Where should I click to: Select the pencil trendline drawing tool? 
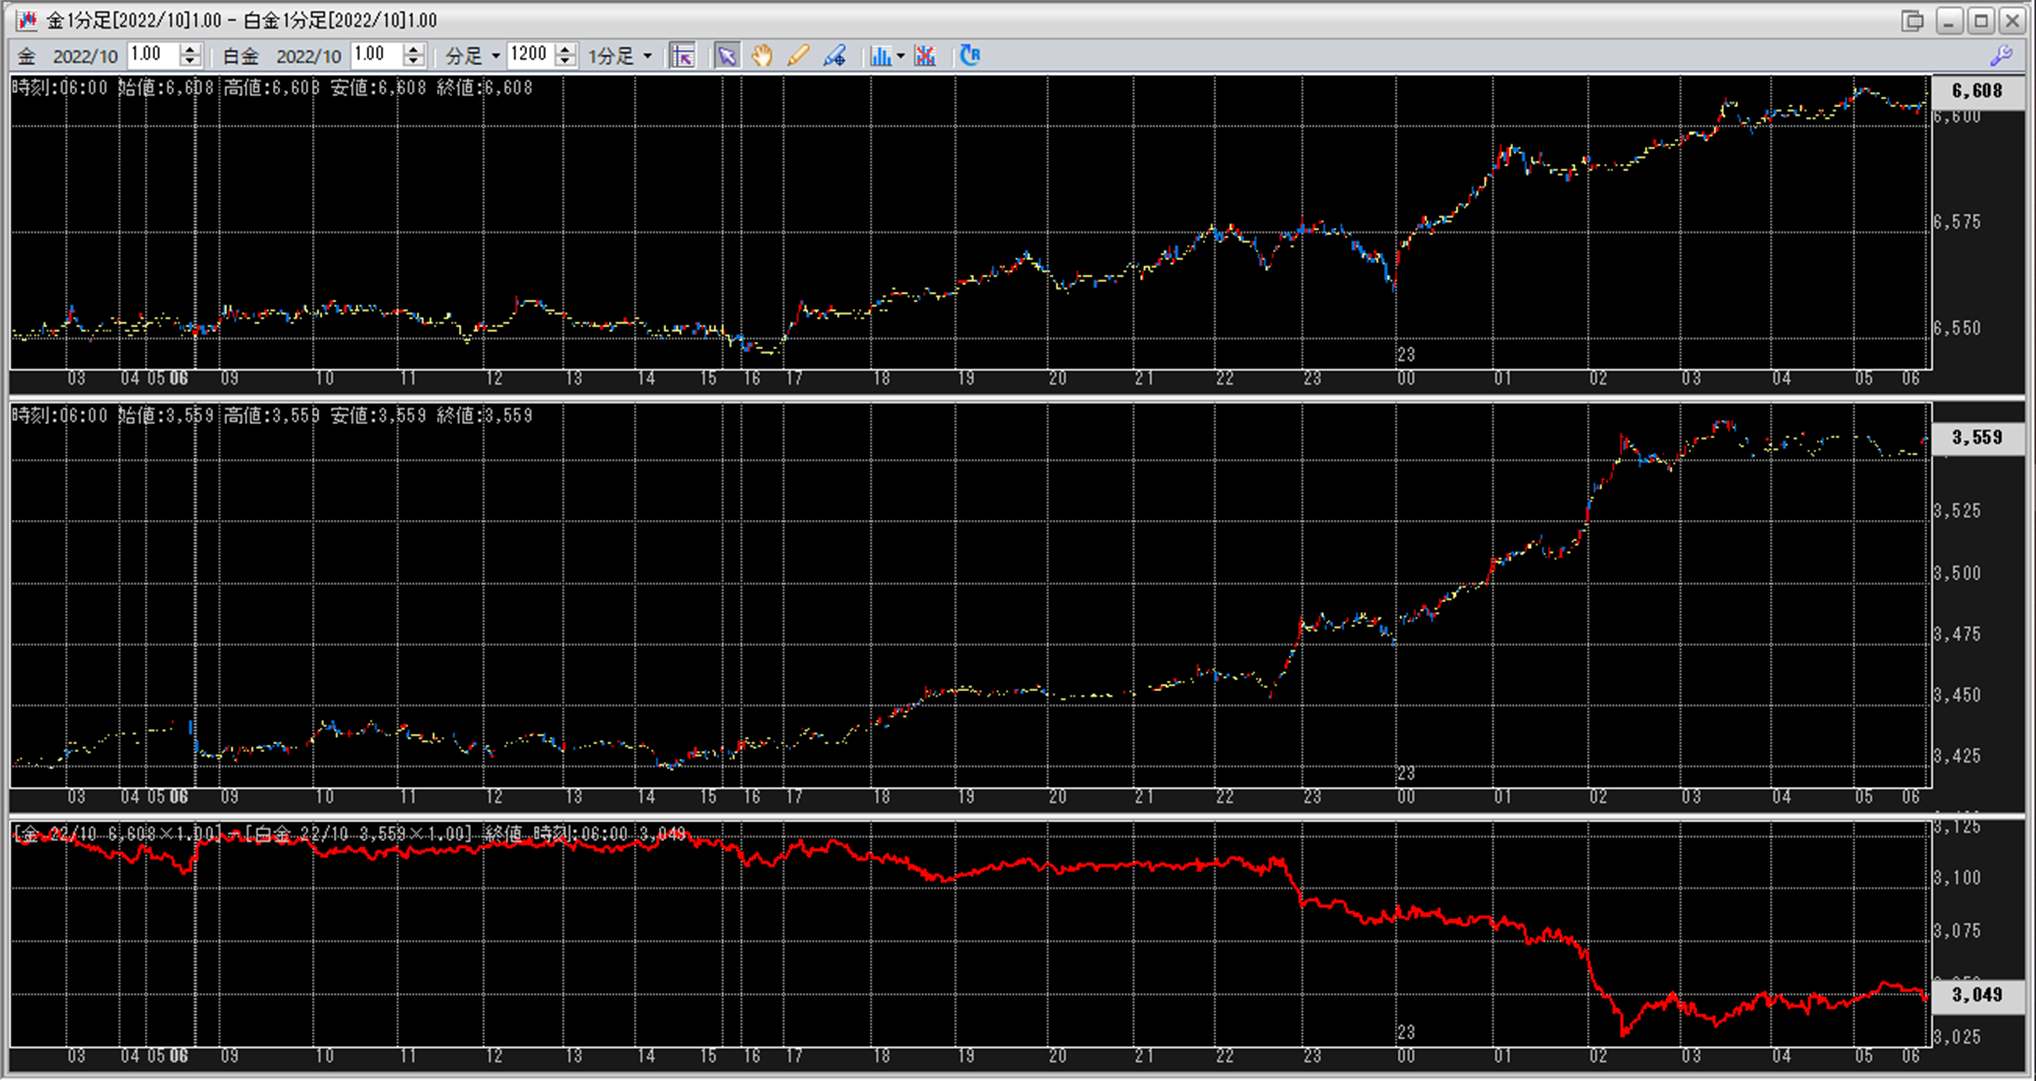[x=798, y=56]
